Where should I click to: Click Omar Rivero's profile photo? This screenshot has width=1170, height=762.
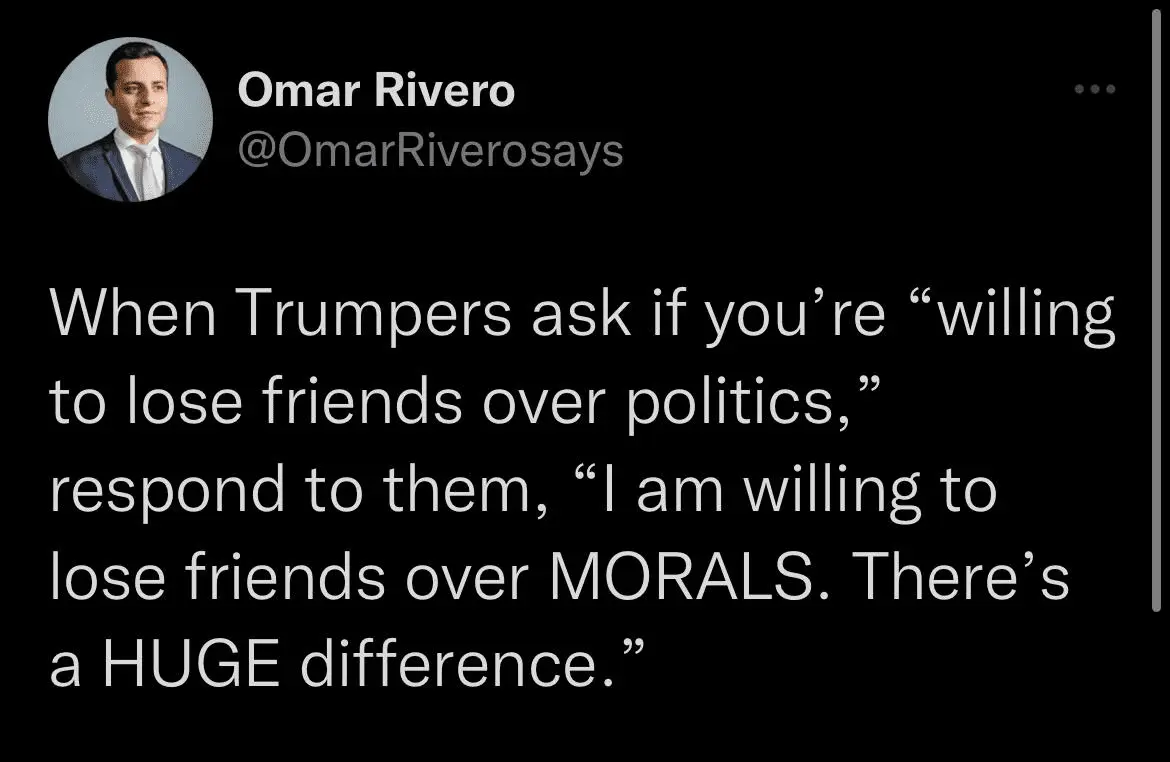point(130,120)
